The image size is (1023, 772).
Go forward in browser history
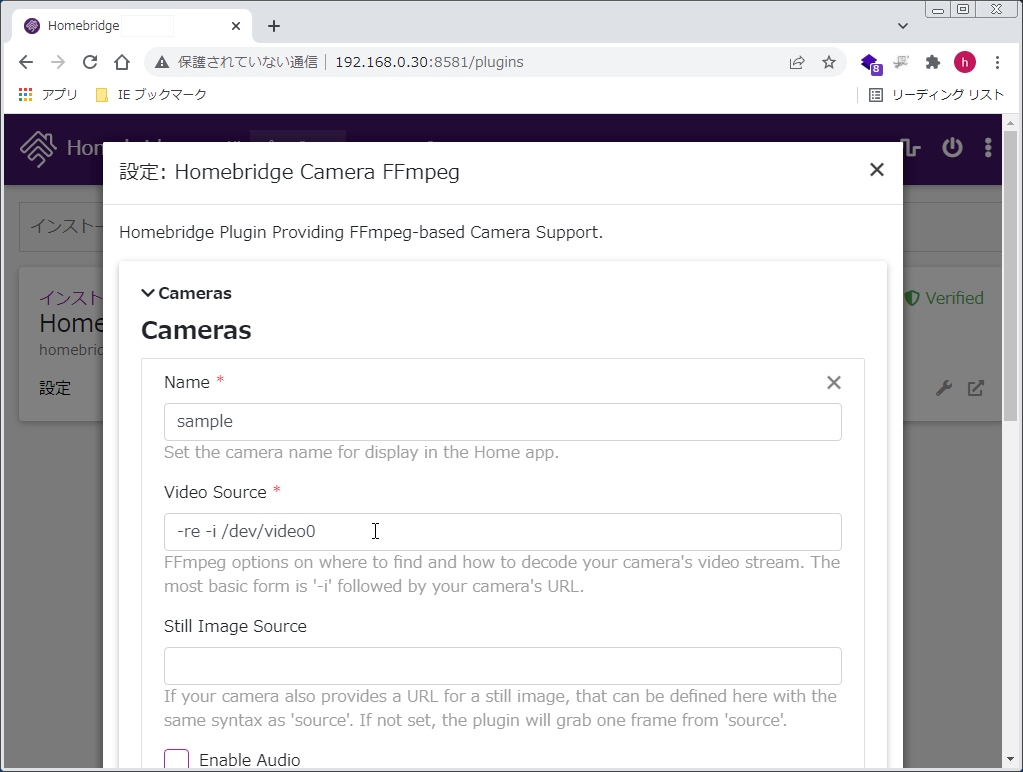click(58, 62)
